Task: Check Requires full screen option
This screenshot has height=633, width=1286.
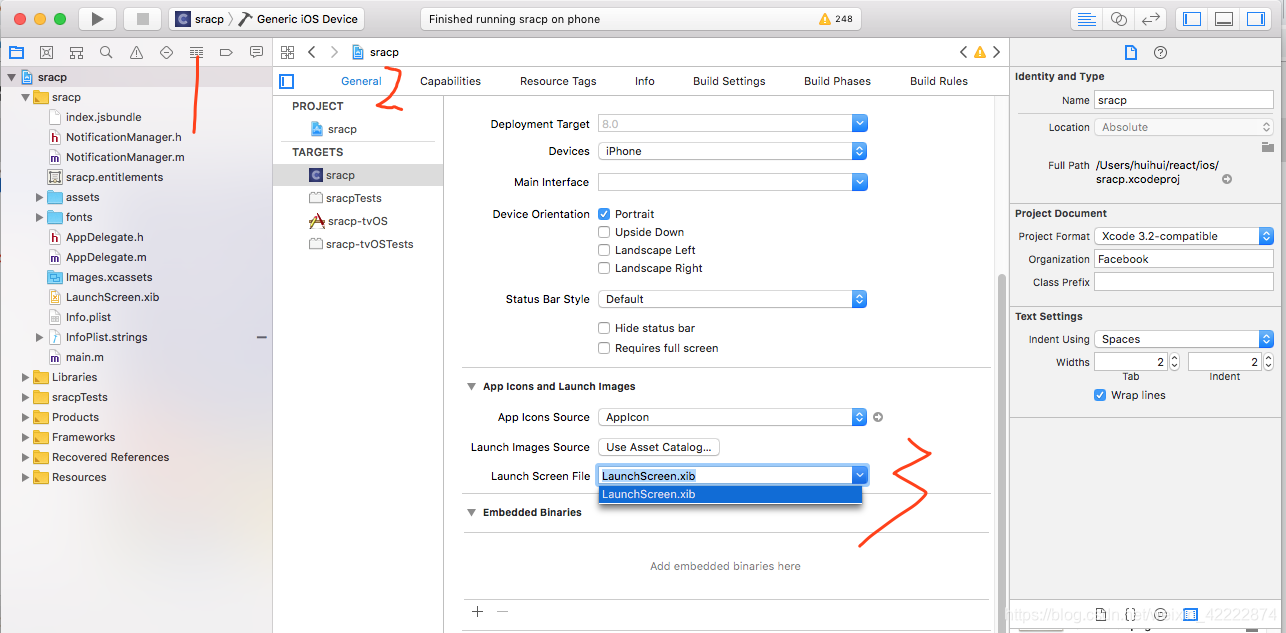Action: (604, 348)
